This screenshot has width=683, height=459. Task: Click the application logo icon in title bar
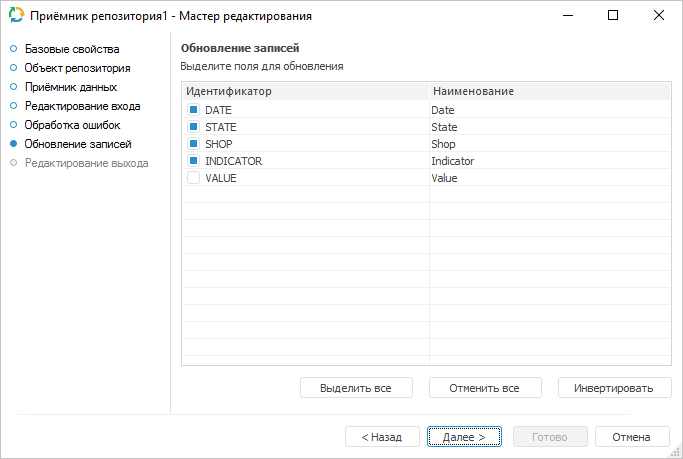click(15, 16)
